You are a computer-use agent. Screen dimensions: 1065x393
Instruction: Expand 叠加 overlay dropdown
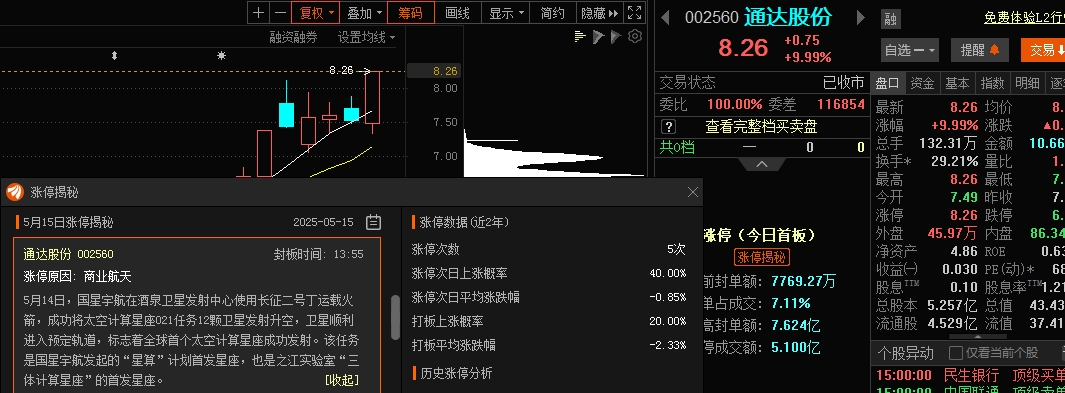(x=363, y=12)
